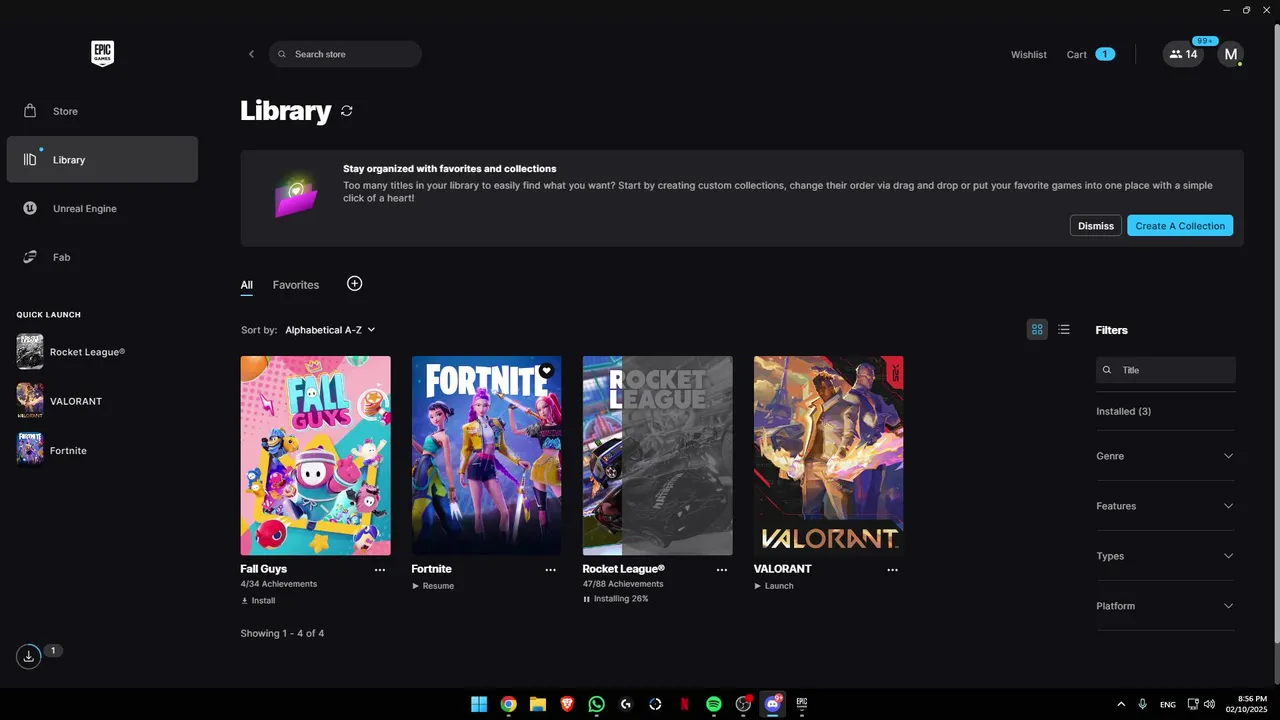Open Netflix from the taskbar
Viewport: 1280px width, 720px height.
[x=684, y=704]
